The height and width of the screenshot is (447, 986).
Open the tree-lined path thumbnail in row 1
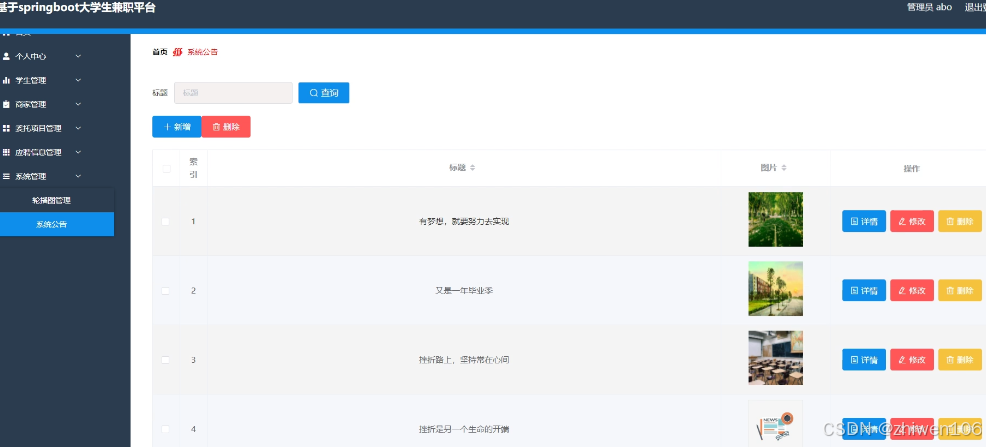click(775, 219)
